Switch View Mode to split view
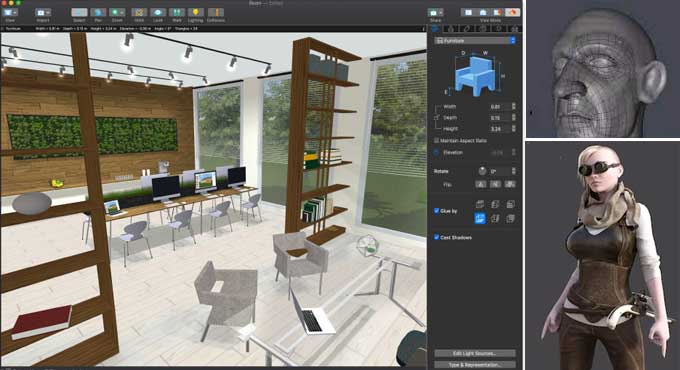The width and height of the screenshot is (680, 370). (497, 13)
